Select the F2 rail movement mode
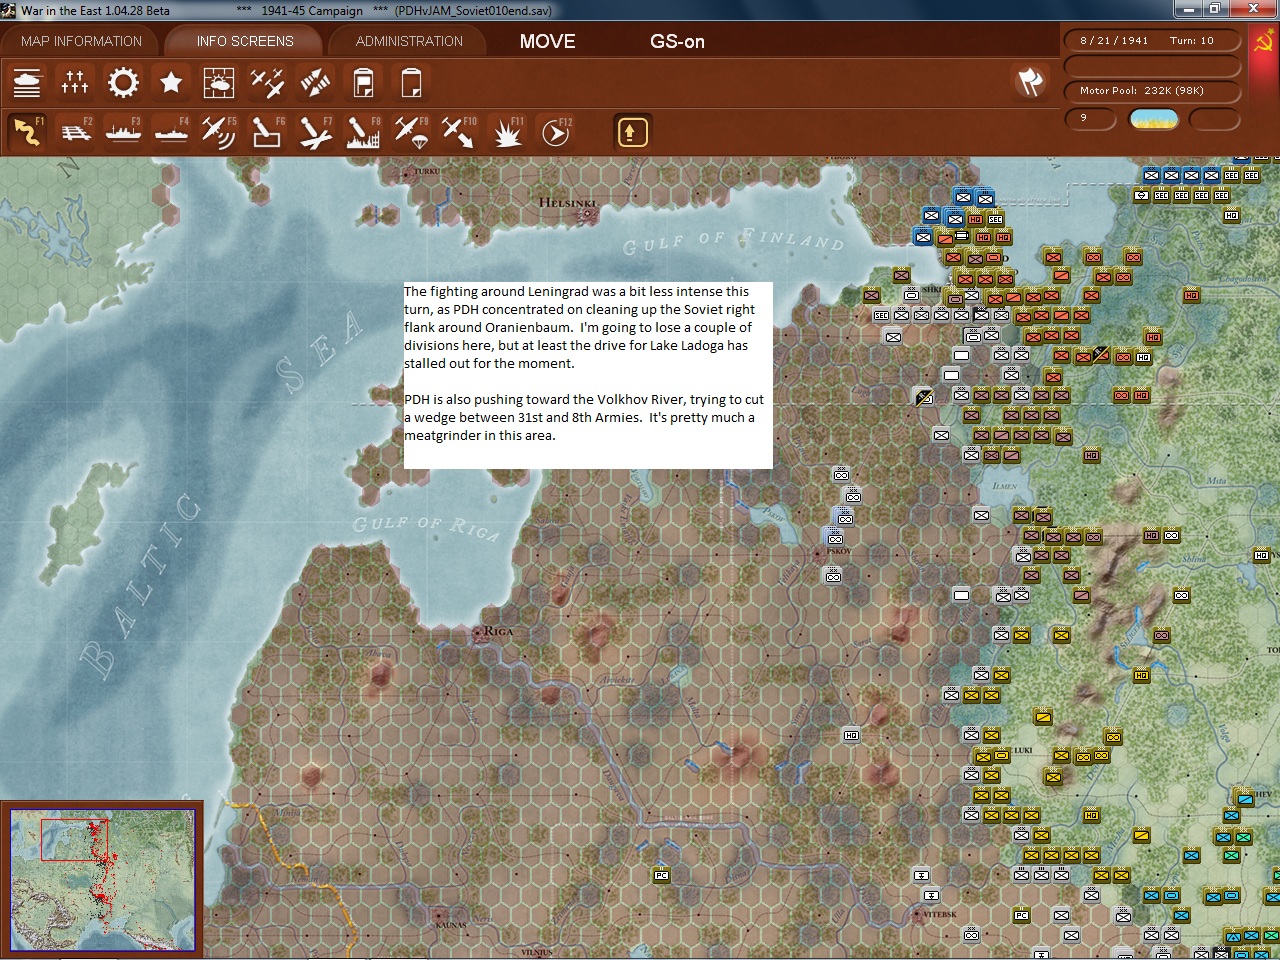Screen dimensions: 1280x960 point(75,132)
